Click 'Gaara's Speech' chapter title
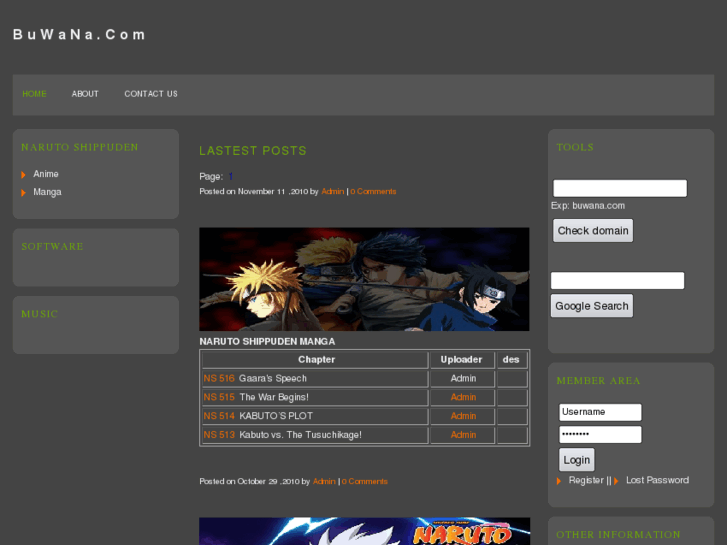The height and width of the screenshot is (545, 727). 273,378
